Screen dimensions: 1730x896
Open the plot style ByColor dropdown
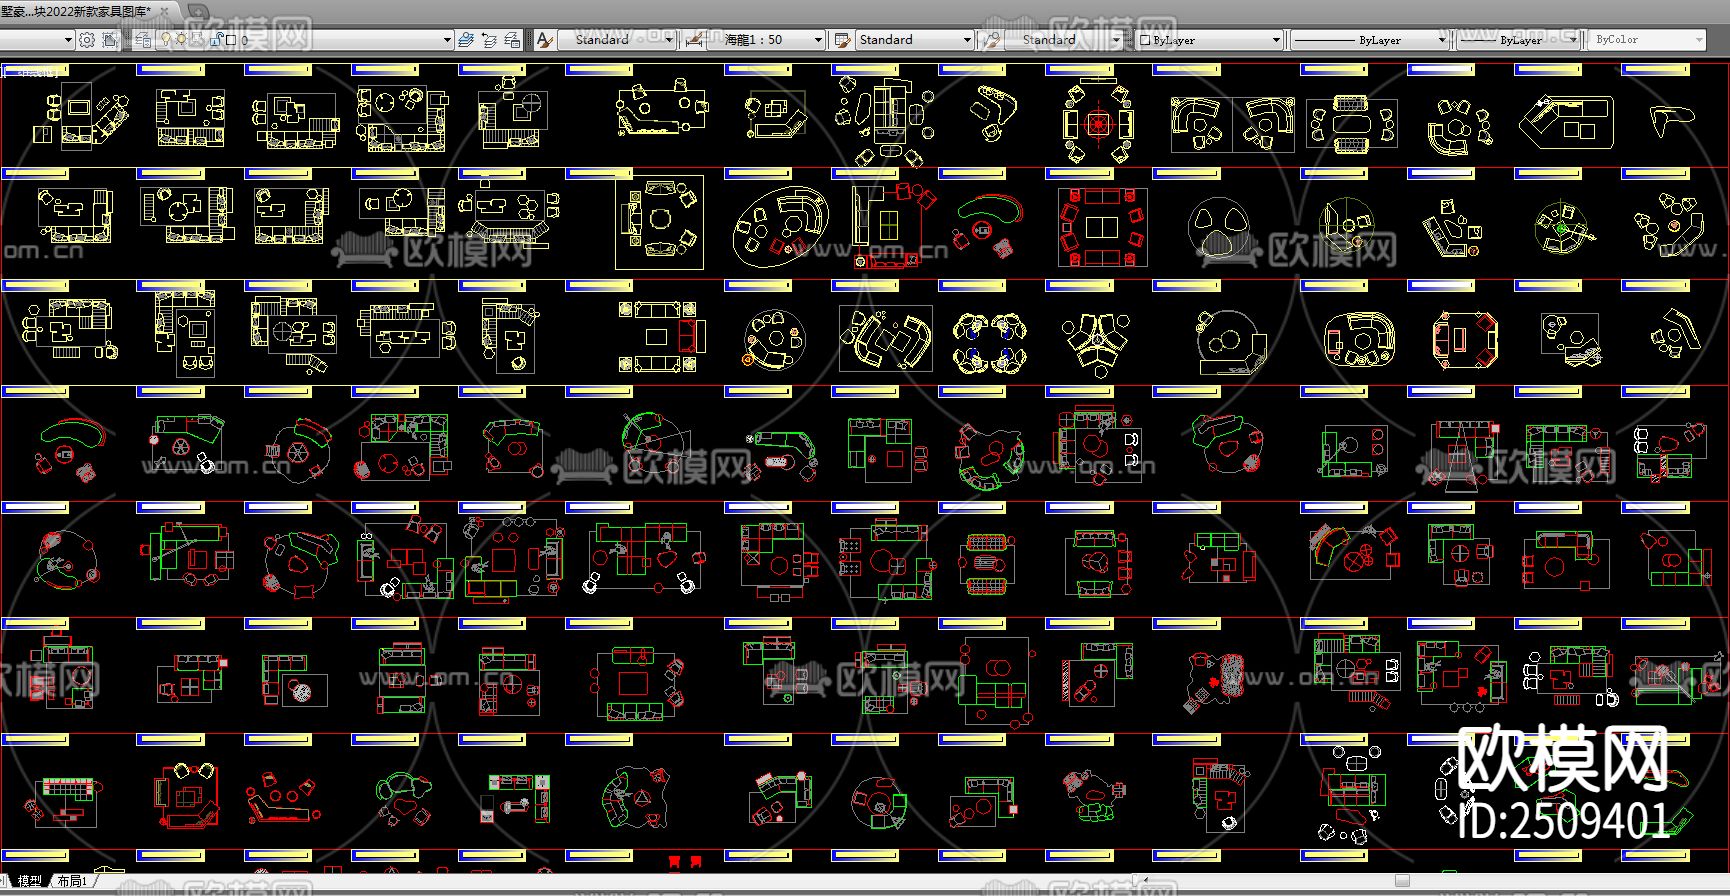pyautogui.click(x=1647, y=40)
